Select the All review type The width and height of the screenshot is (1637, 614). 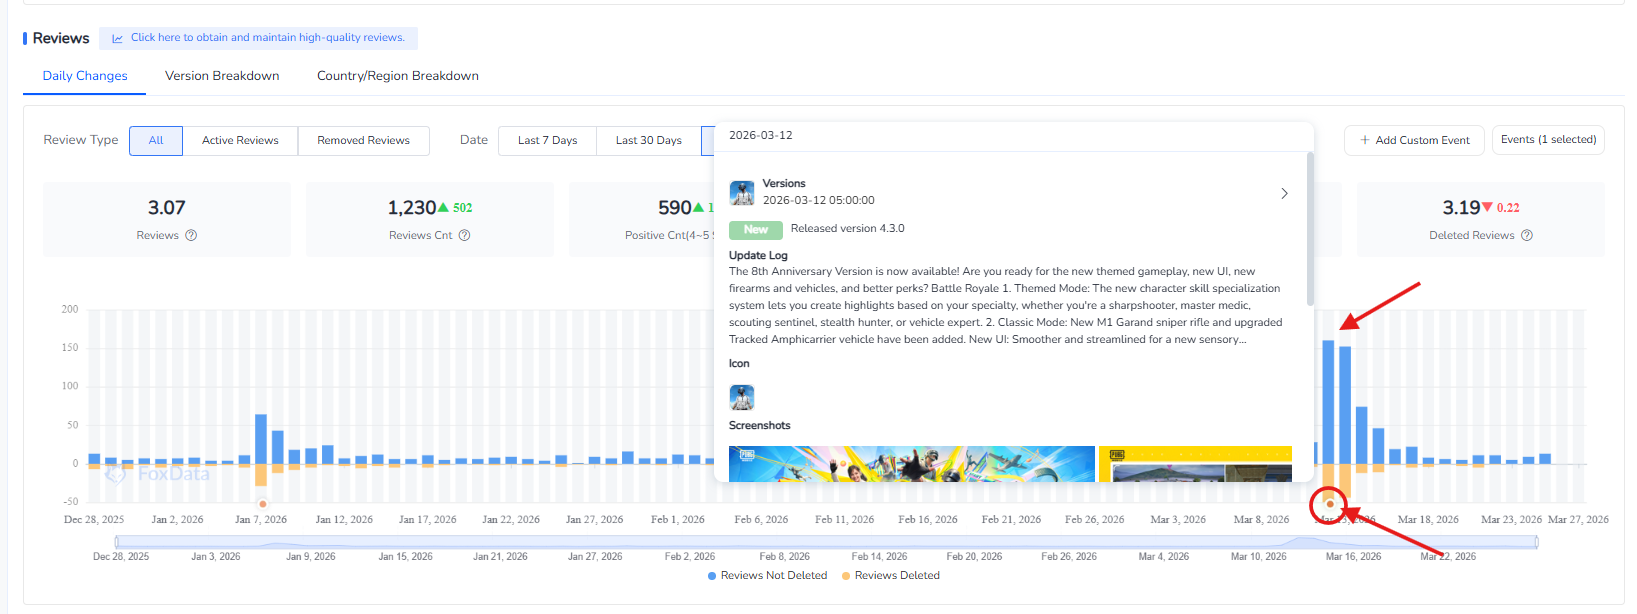tap(156, 141)
